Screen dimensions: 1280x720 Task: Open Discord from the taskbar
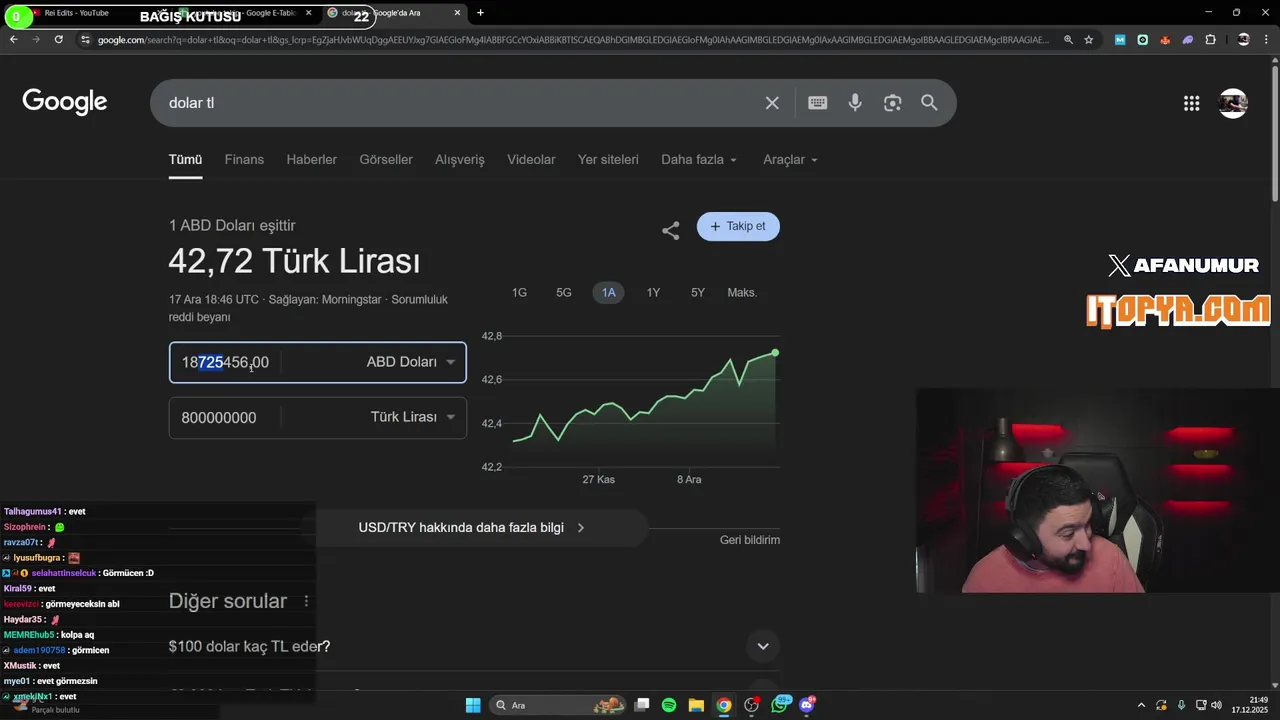pos(807,705)
